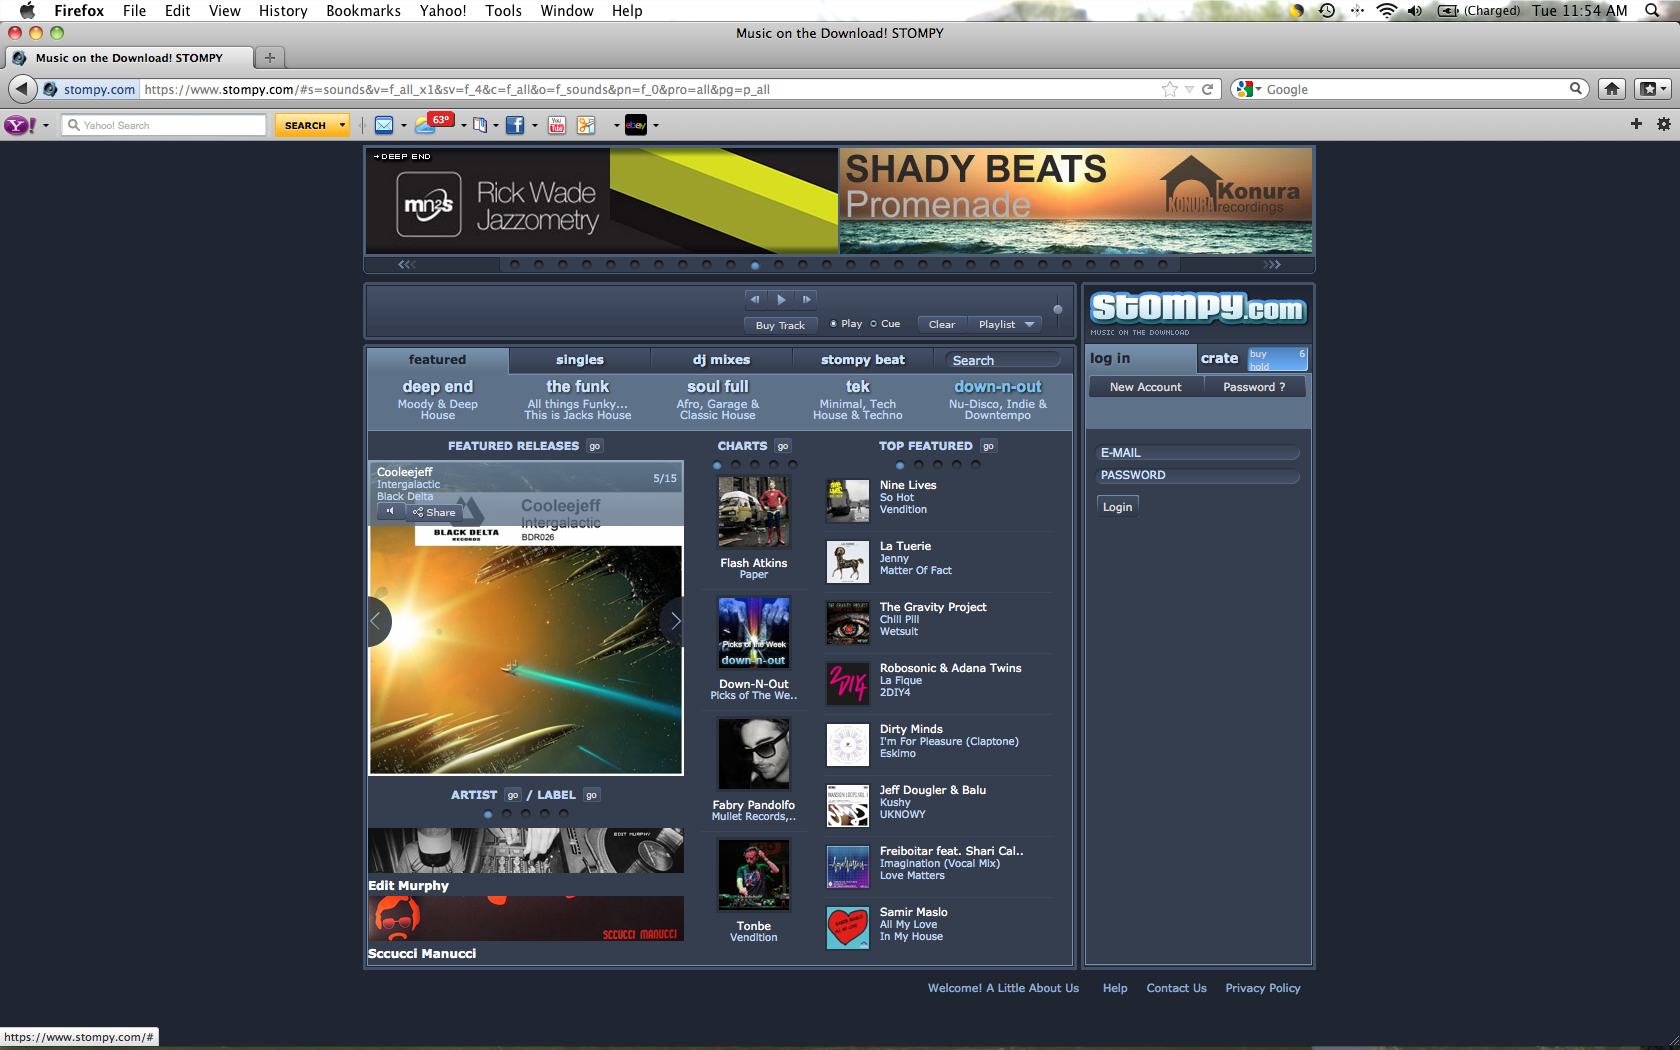
Task: Open the Yahoo SEARCH button dropdown arrow
Action: 342,125
